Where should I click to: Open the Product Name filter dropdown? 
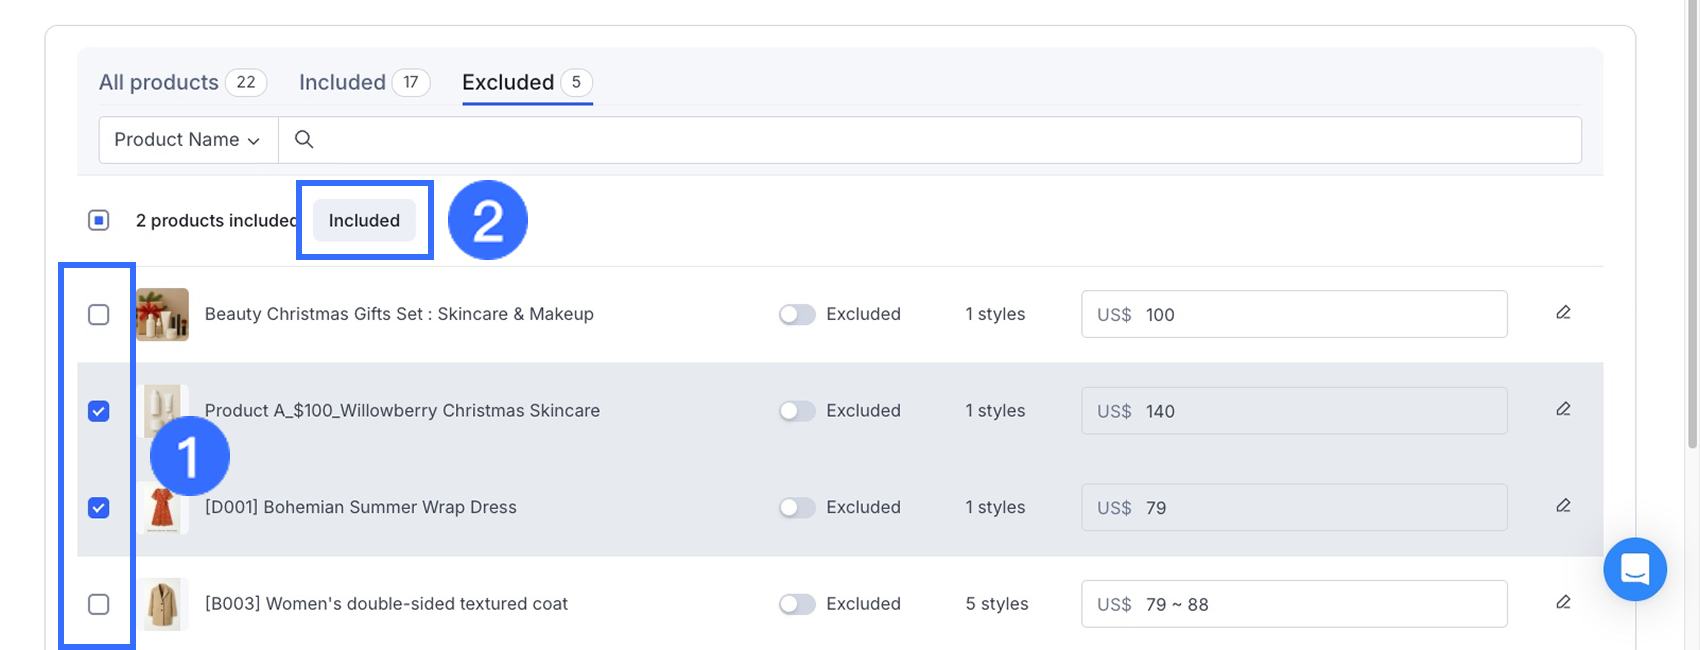point(187,140)
